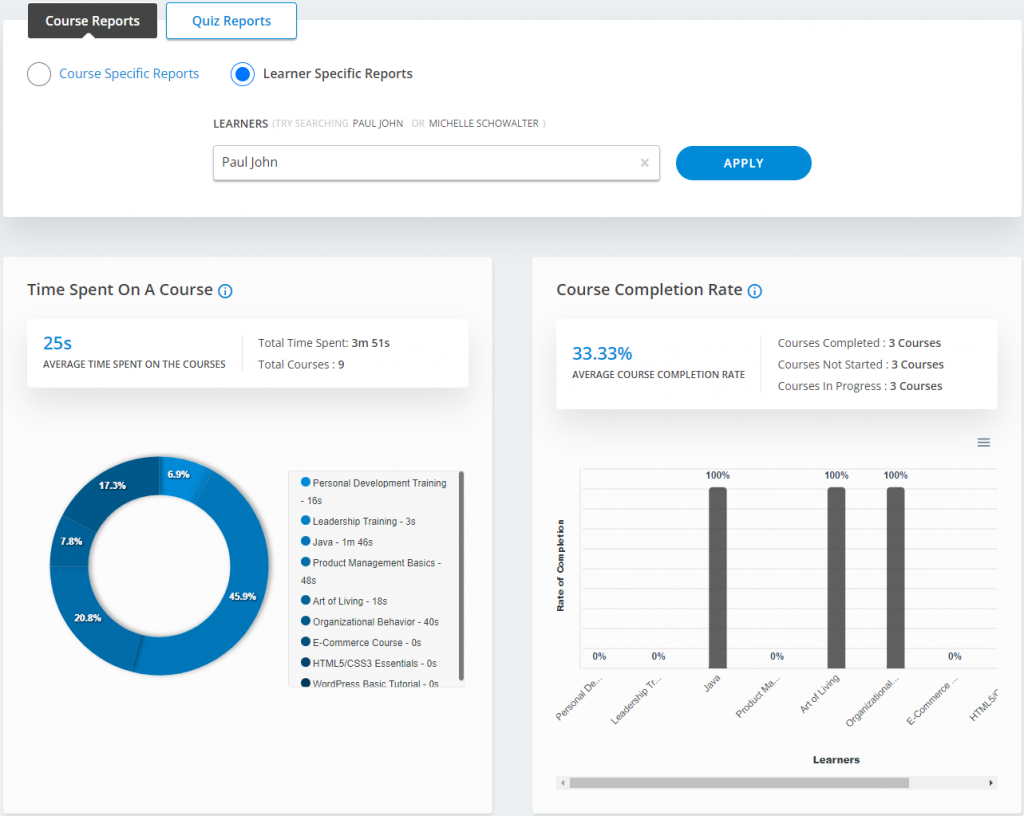Click PAUL JOHN search suggestion
The image size is (1024, 816).
377,123
